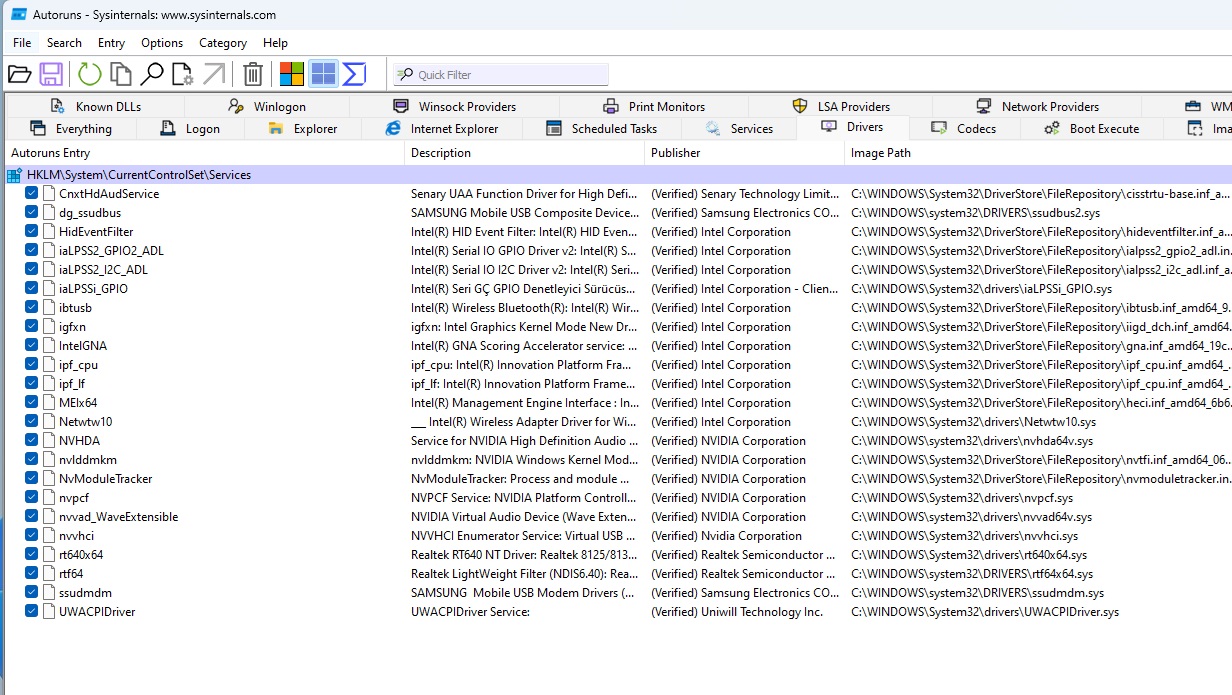The width and height of the screenshot is (1232, 695).
Task: Open the Search menu
Action: [x=64, y=43]
